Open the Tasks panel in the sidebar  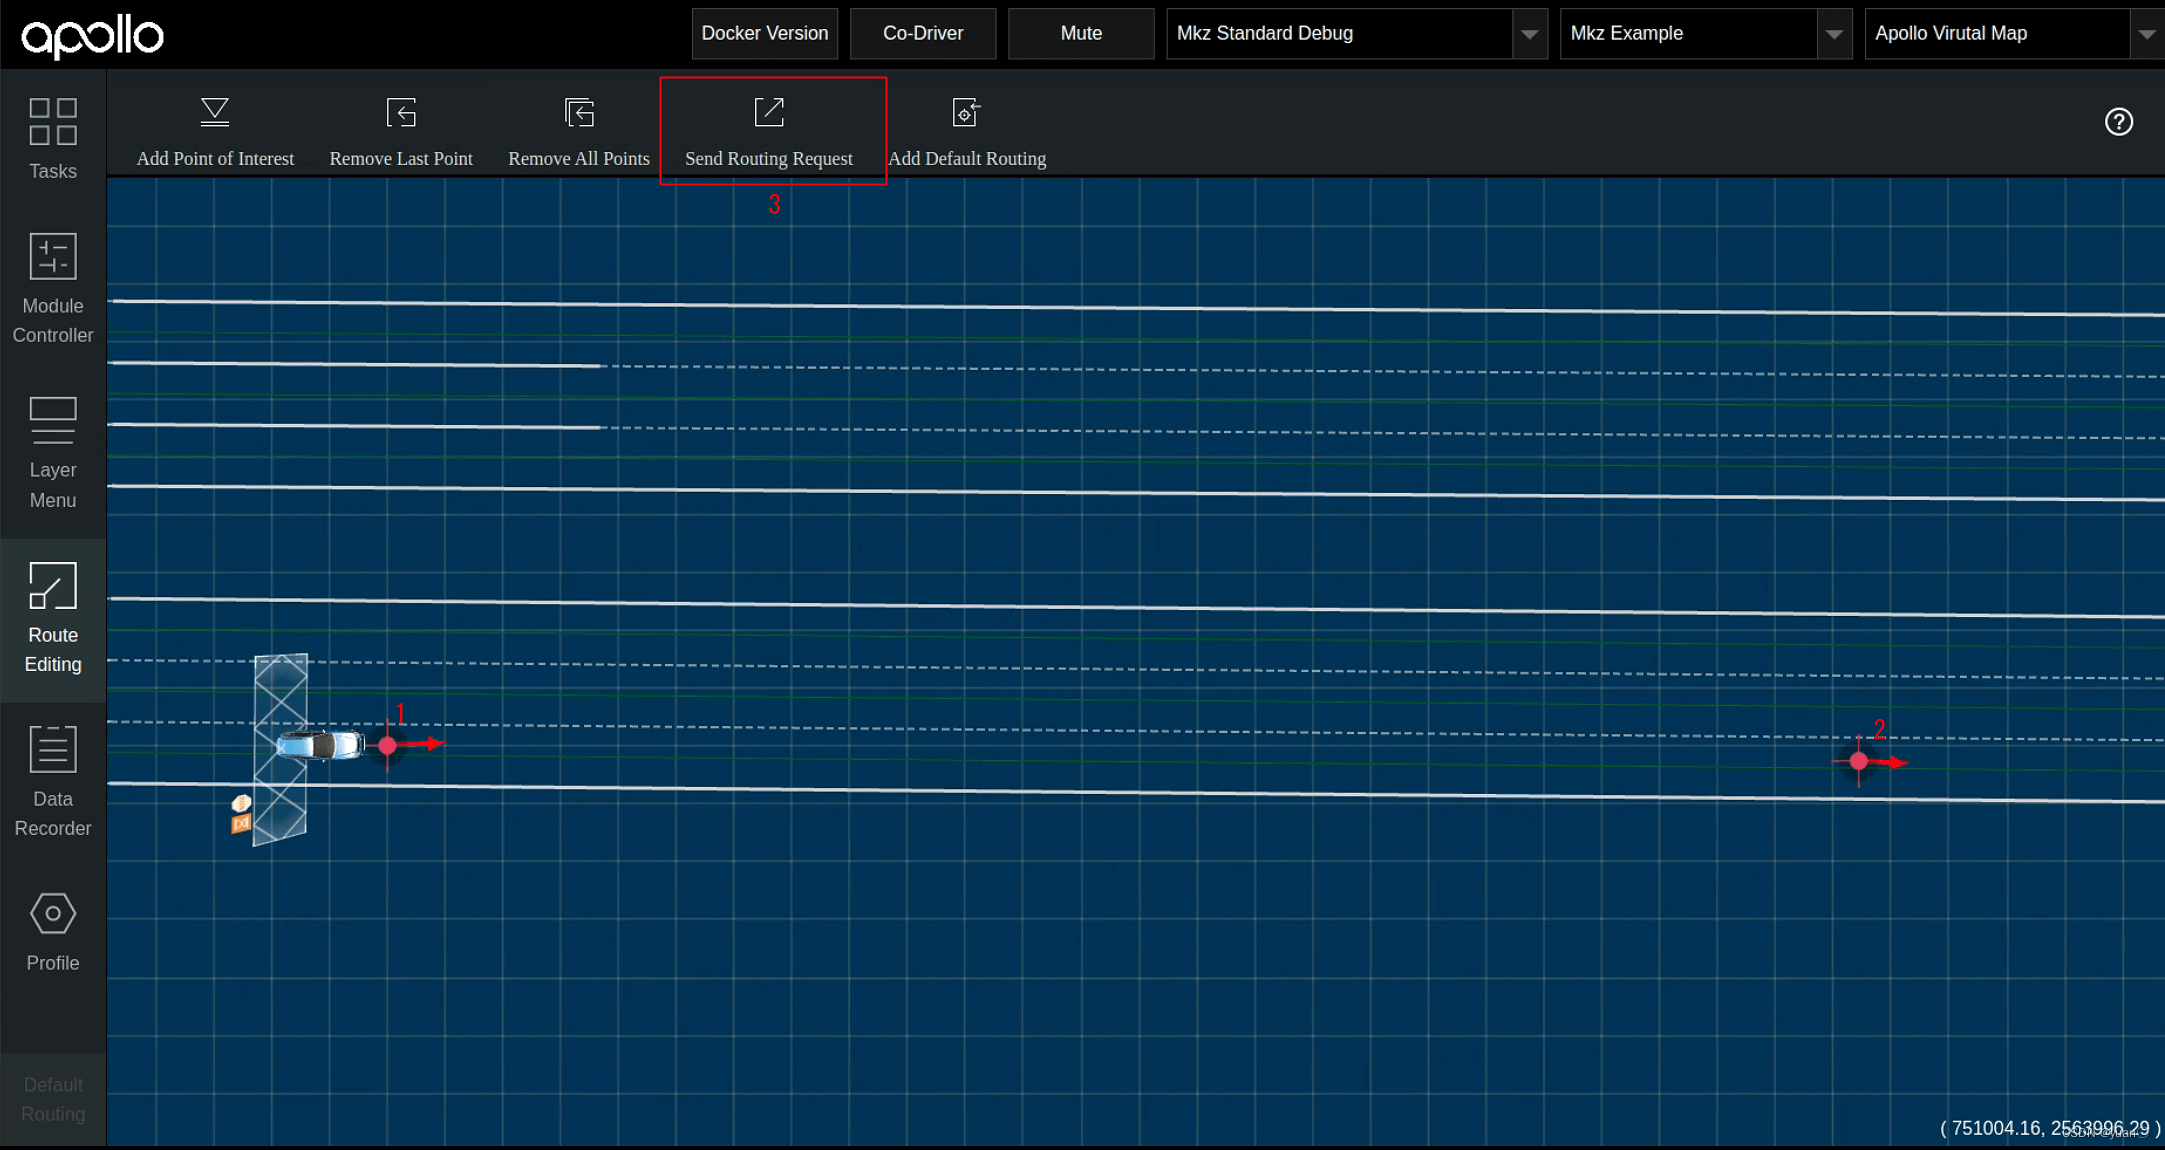coord(53,138)
